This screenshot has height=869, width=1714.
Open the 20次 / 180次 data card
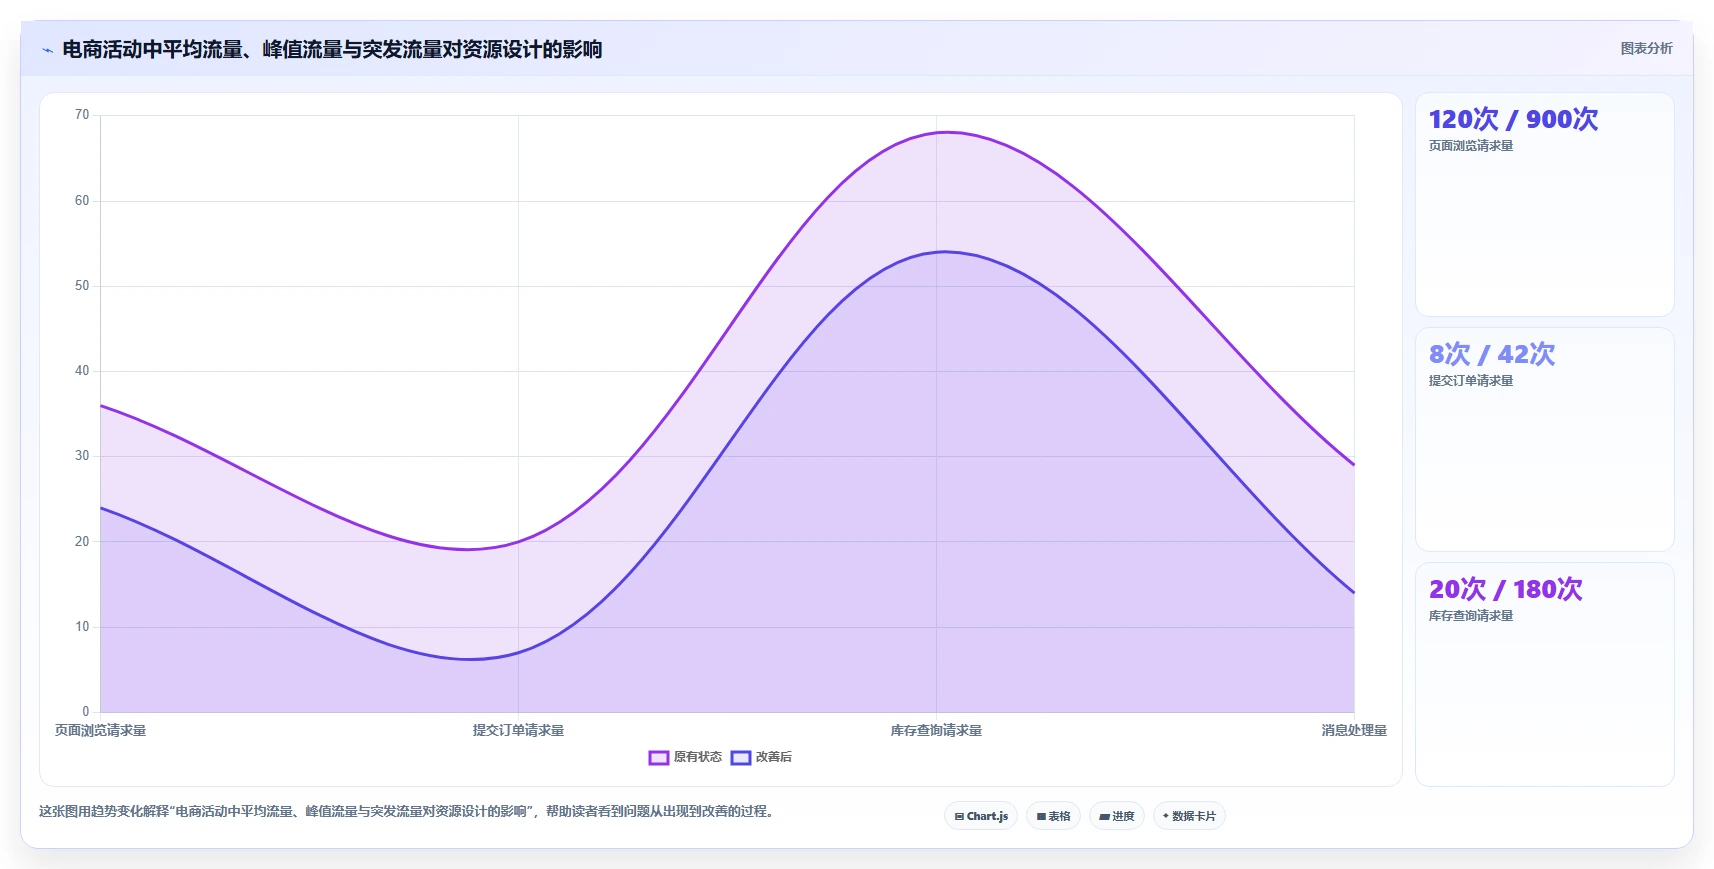[x=1544, y=674]
